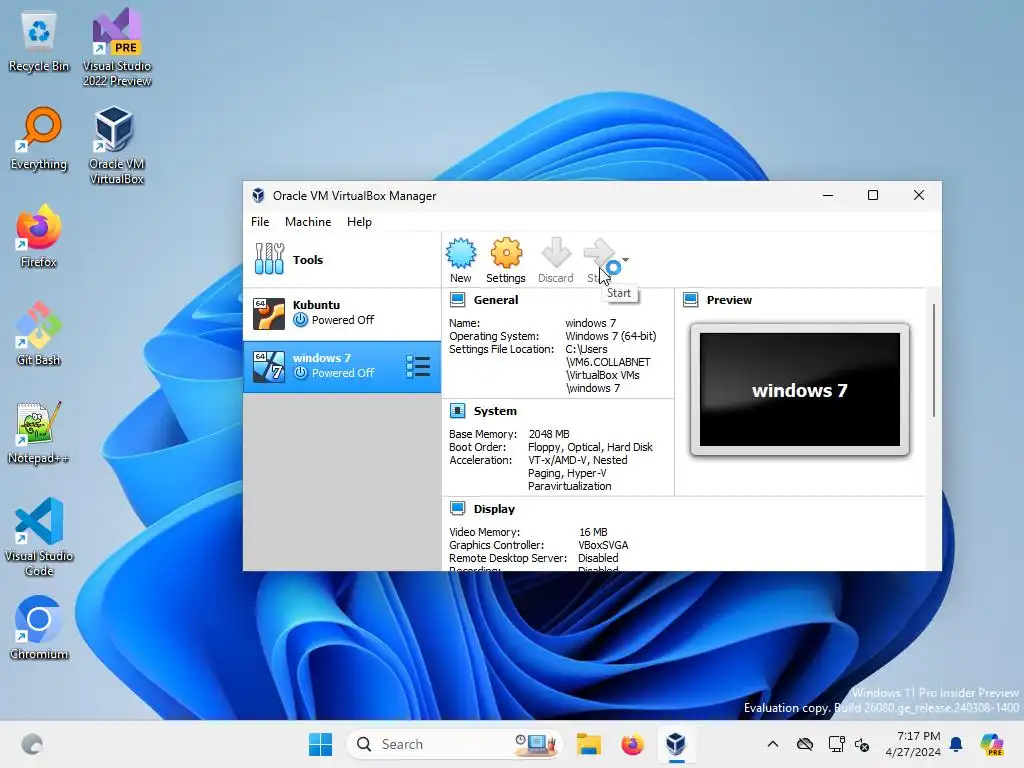Select the Tools entry in sidebar
The image size is (1024, 768).
(x=342, y=259)
